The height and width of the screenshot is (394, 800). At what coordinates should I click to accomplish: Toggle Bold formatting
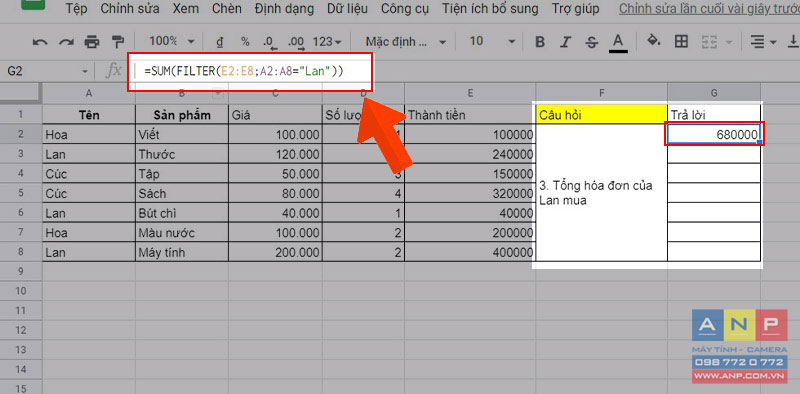[x=540, y=42]
